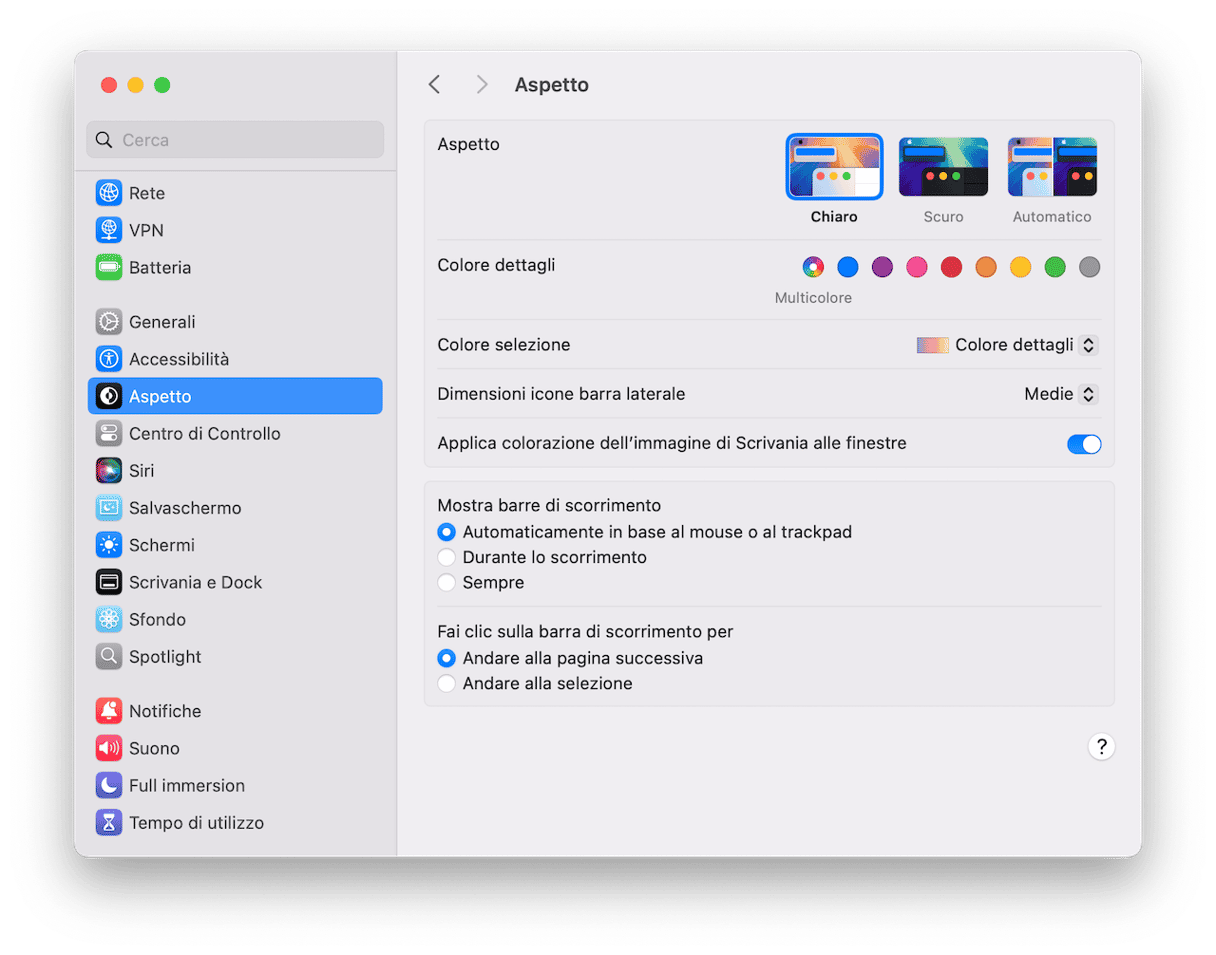The height and width of the screenshot is (955, 1216).
Task: Open Sfondo wallpaper icon
Action: pos(109,619)
